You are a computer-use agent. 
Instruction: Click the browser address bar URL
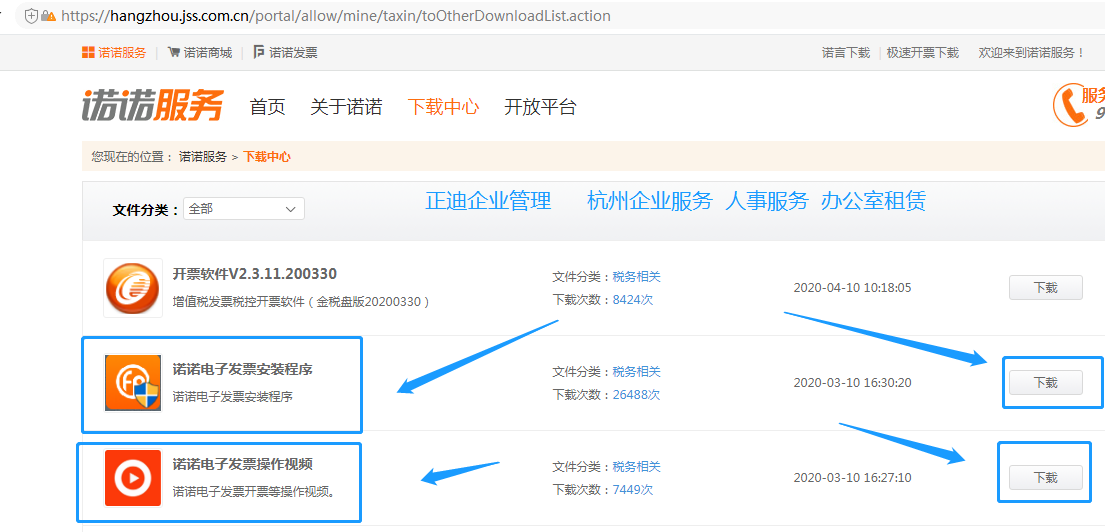click(x=336, y=16)
